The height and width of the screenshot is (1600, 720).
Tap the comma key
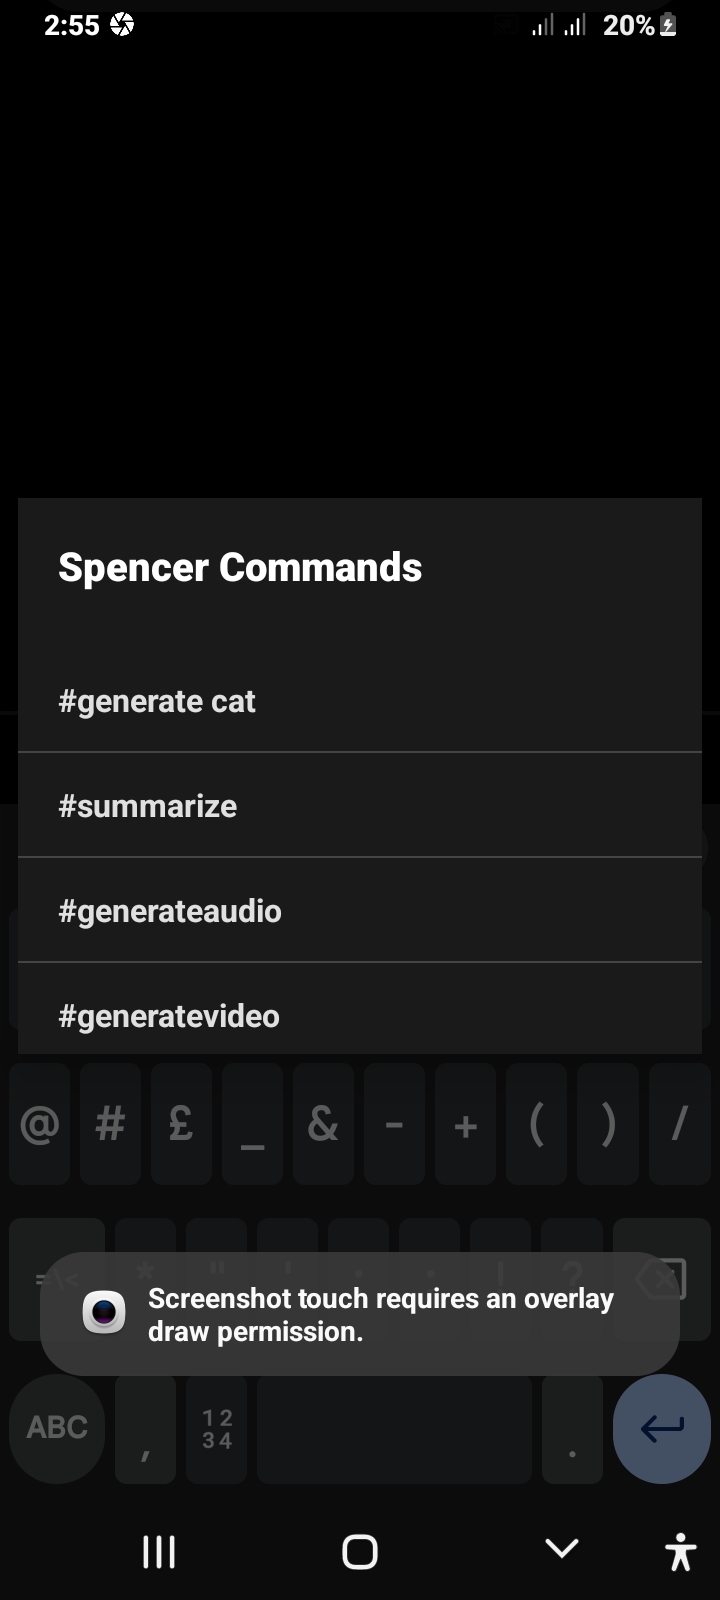[x=144, y=1429]
